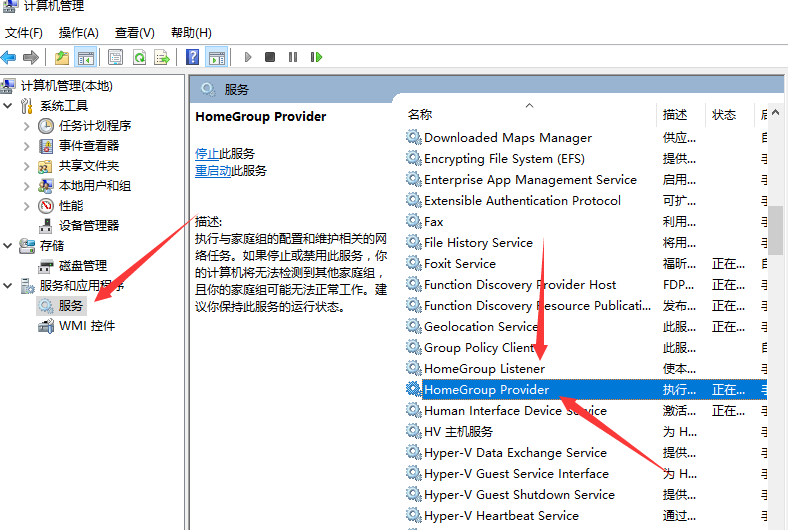
Task: Select 任务计划程序 tree item
Action: tap(95, 126)
